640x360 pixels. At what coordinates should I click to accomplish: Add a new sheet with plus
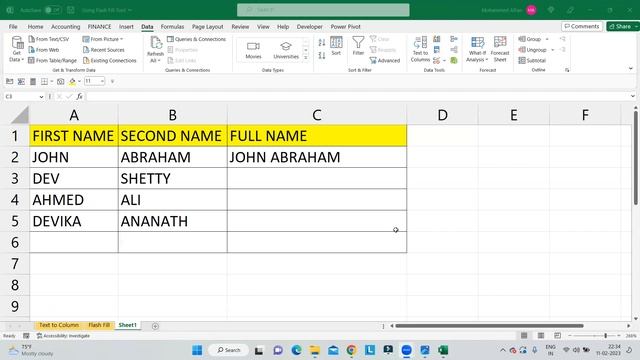point(155,326)
